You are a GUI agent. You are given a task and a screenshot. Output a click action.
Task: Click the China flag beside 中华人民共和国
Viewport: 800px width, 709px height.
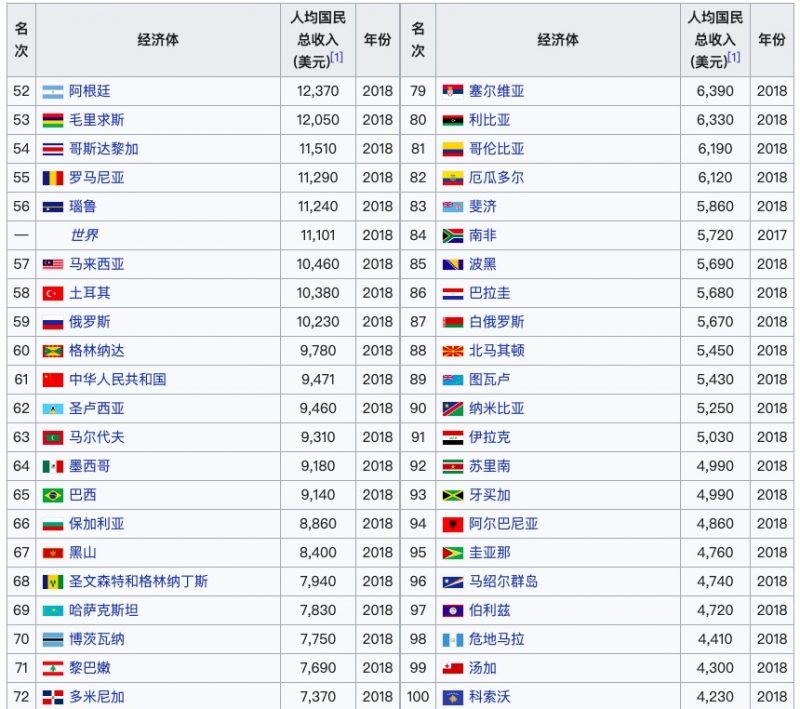pos(53,380)
